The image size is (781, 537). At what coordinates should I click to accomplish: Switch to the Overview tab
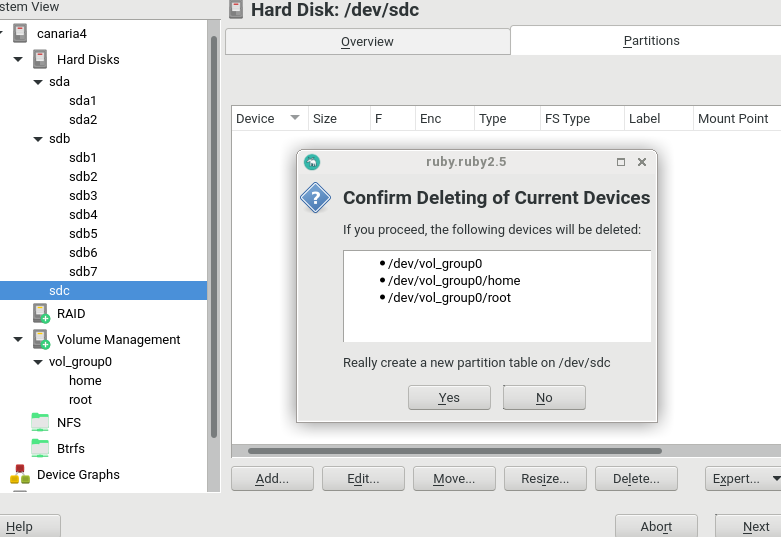click(x=367, y=42)
